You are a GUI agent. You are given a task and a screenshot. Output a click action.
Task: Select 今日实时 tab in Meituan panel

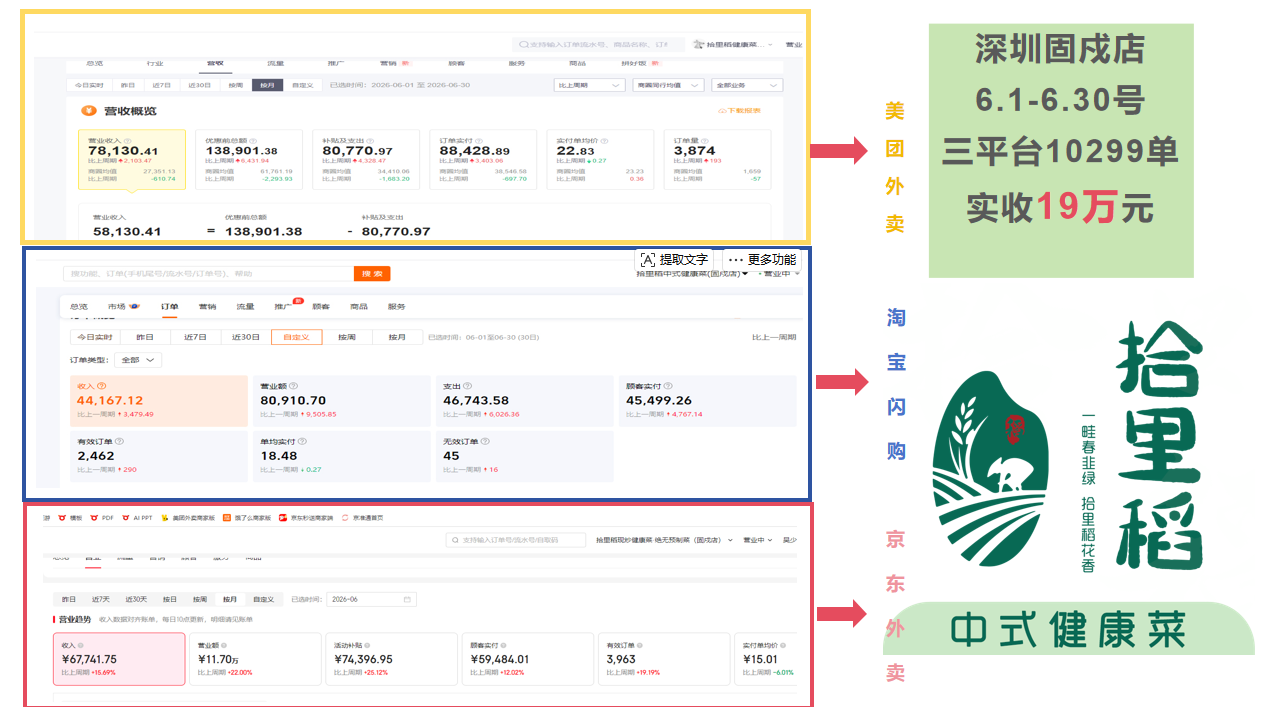tap(88, 85)
